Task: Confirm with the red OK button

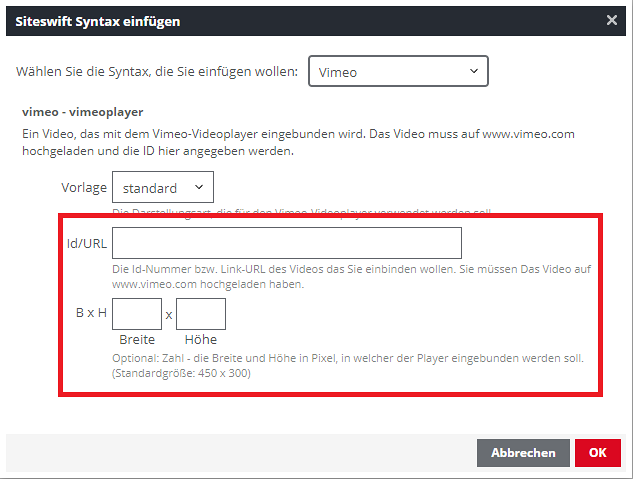Action: pos(597,452)
